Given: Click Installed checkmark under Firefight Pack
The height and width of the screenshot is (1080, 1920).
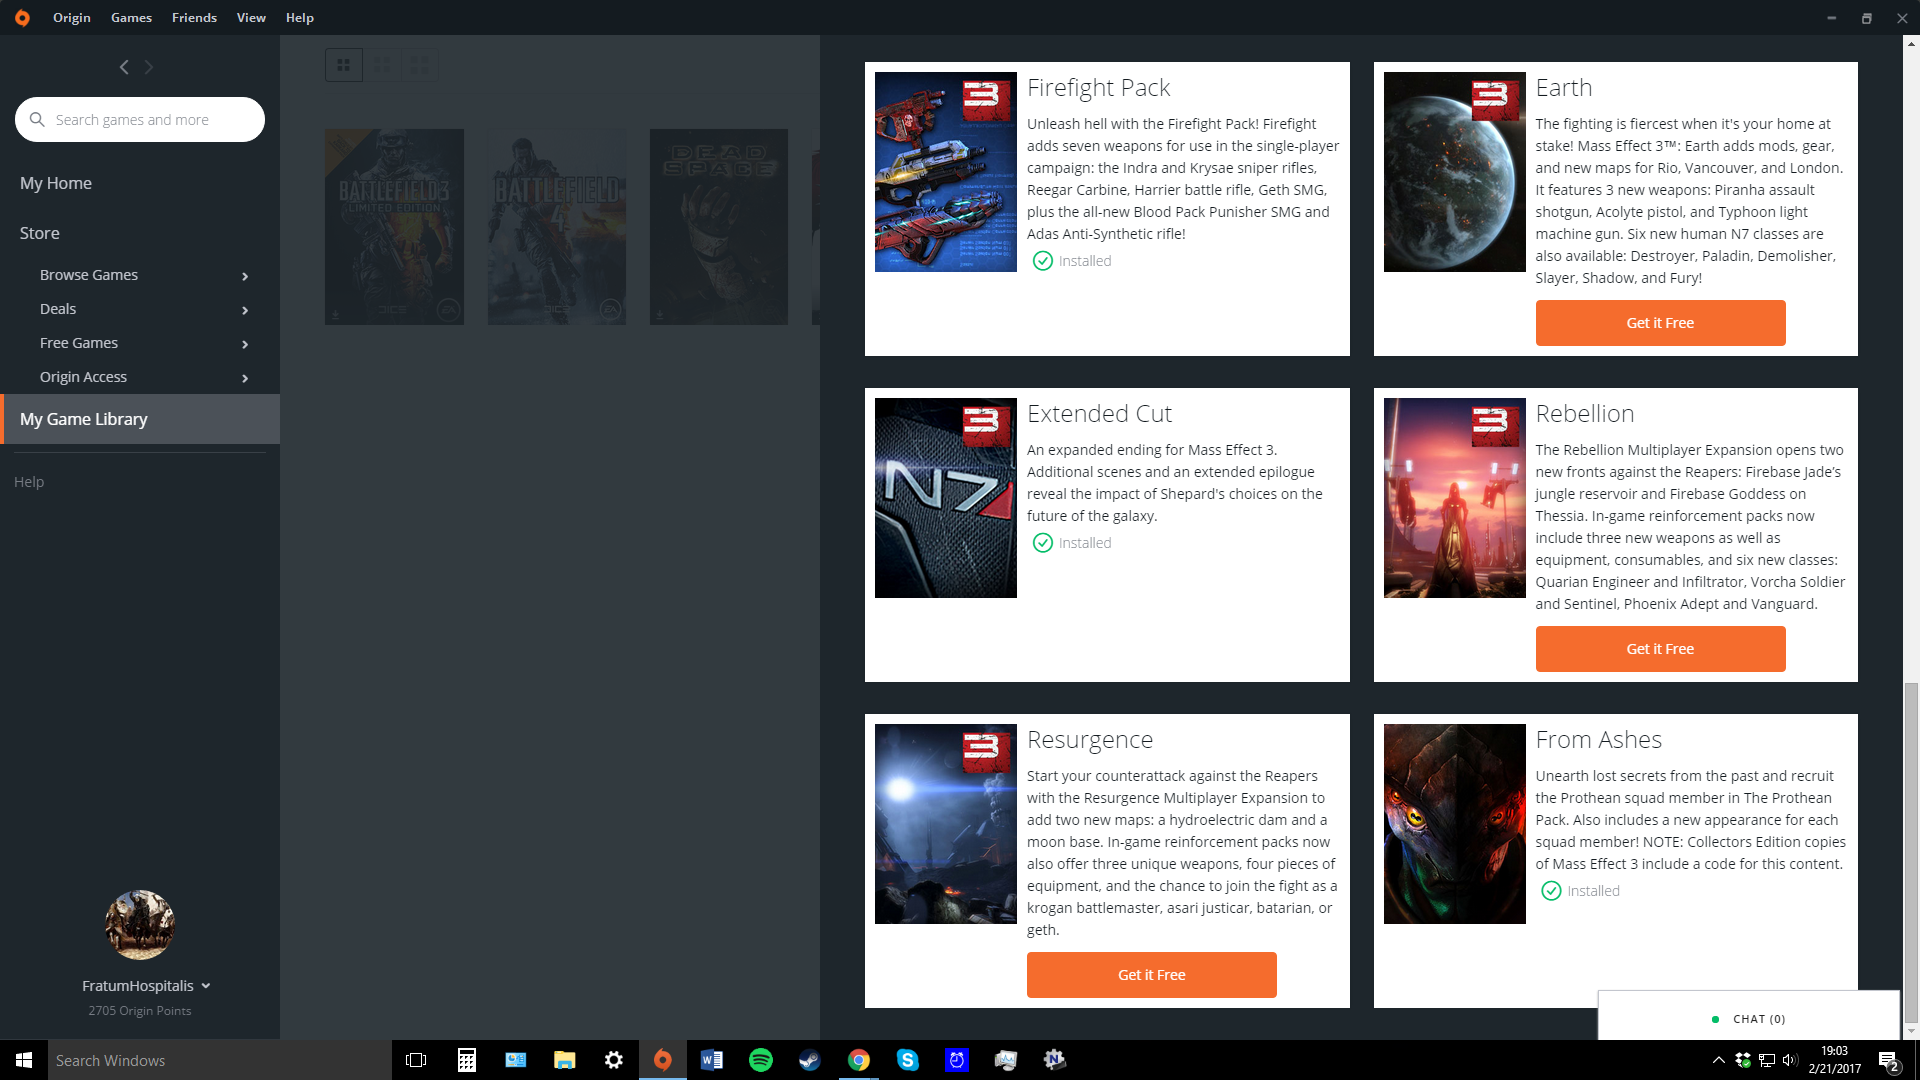Looking at the screenshot, I should coord(1043,261).
